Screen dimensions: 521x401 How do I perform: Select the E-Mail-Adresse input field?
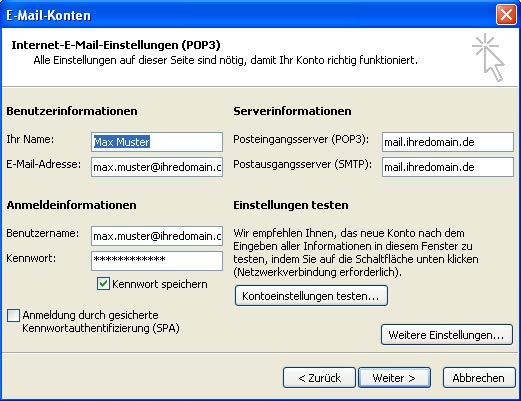click(x=157, y=167)
